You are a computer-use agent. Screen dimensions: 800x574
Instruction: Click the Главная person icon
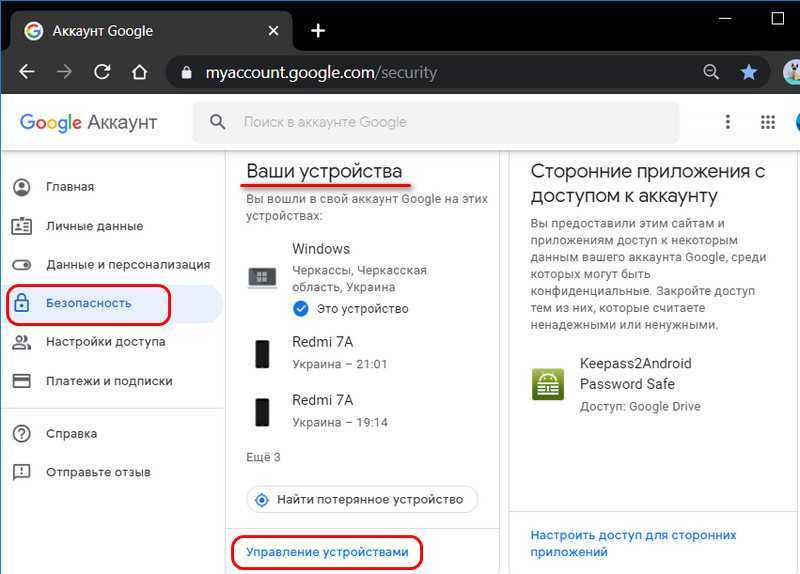click(21, 187)
